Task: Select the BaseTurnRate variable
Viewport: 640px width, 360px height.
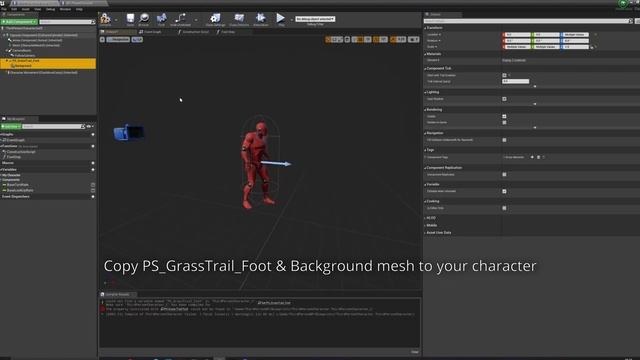Action: [x=18, y=185]
